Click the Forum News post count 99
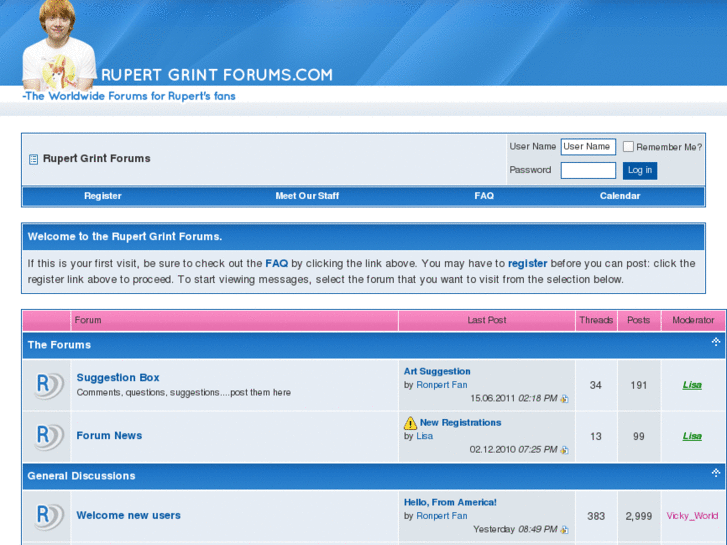 pos(638,436)
